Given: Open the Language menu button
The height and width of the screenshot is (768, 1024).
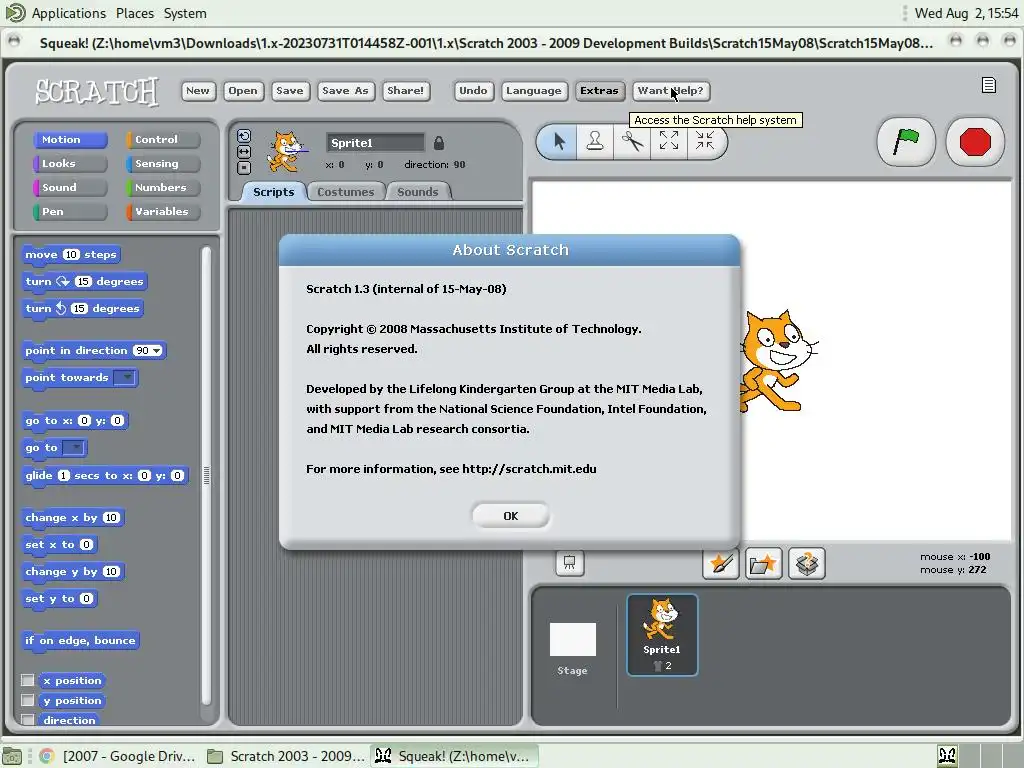Looking at the screenshot, I should [x=533, y=91].
